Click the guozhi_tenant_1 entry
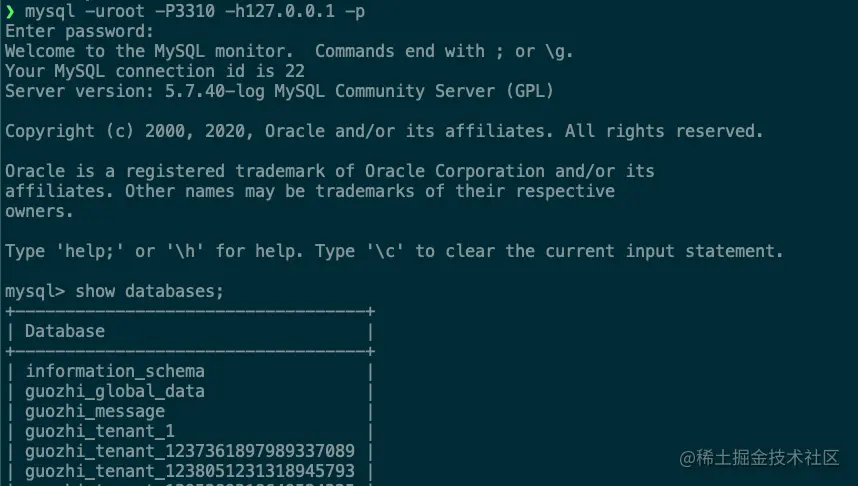Viewport: 858px width, 486px height. (x=100, y=431)
